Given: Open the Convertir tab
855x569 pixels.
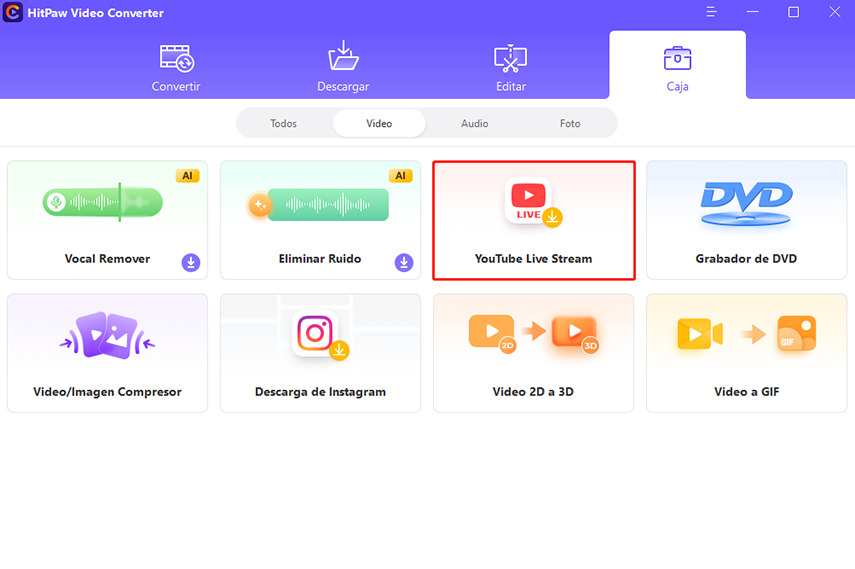Looking at the screenshot, I should [176, 68].
